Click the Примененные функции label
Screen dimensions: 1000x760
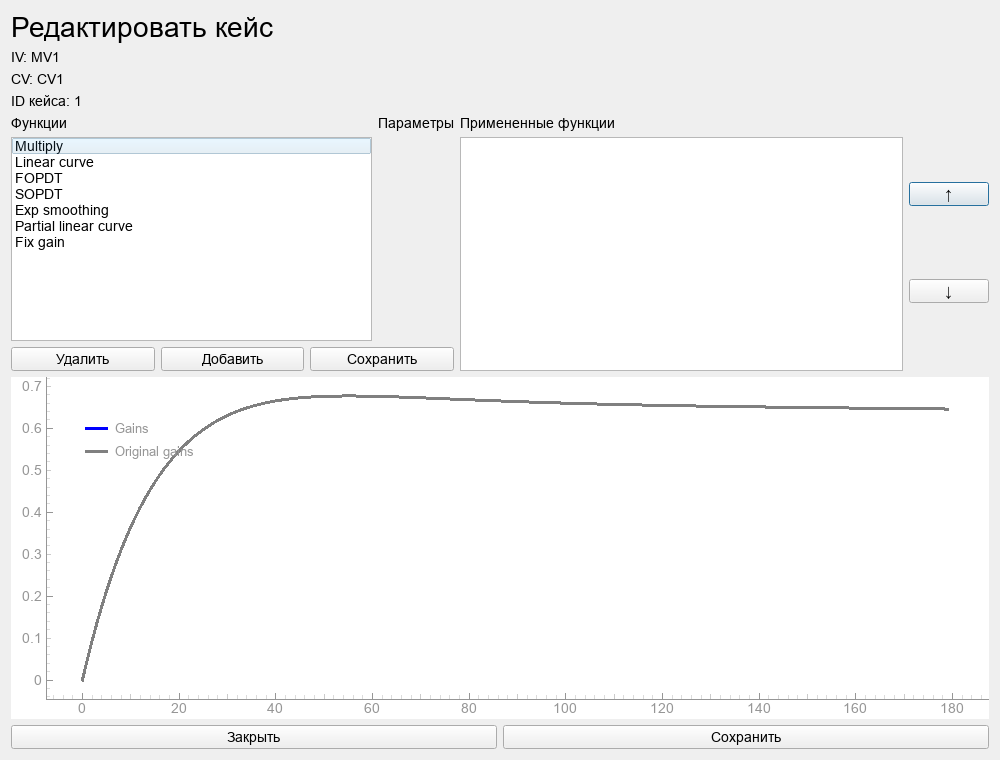(x=537, y=123)
